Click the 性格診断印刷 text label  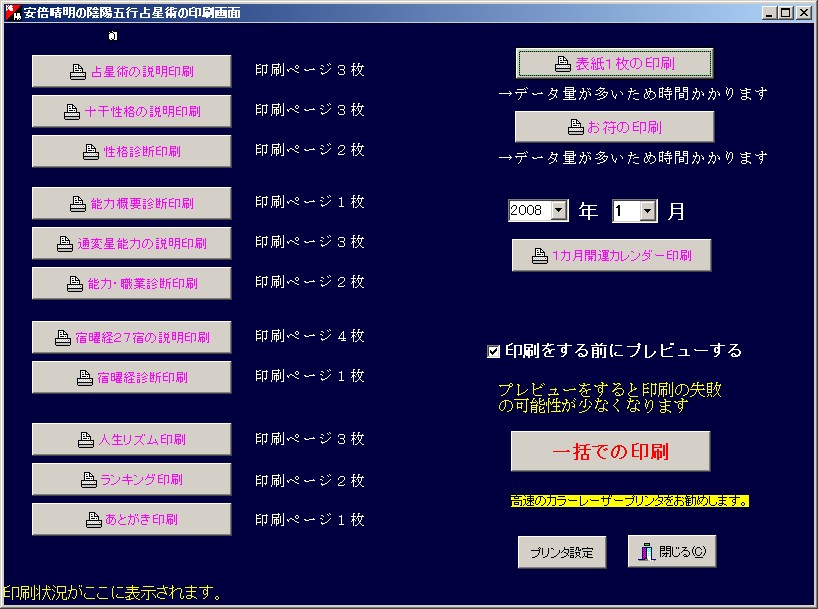(142, 152)
